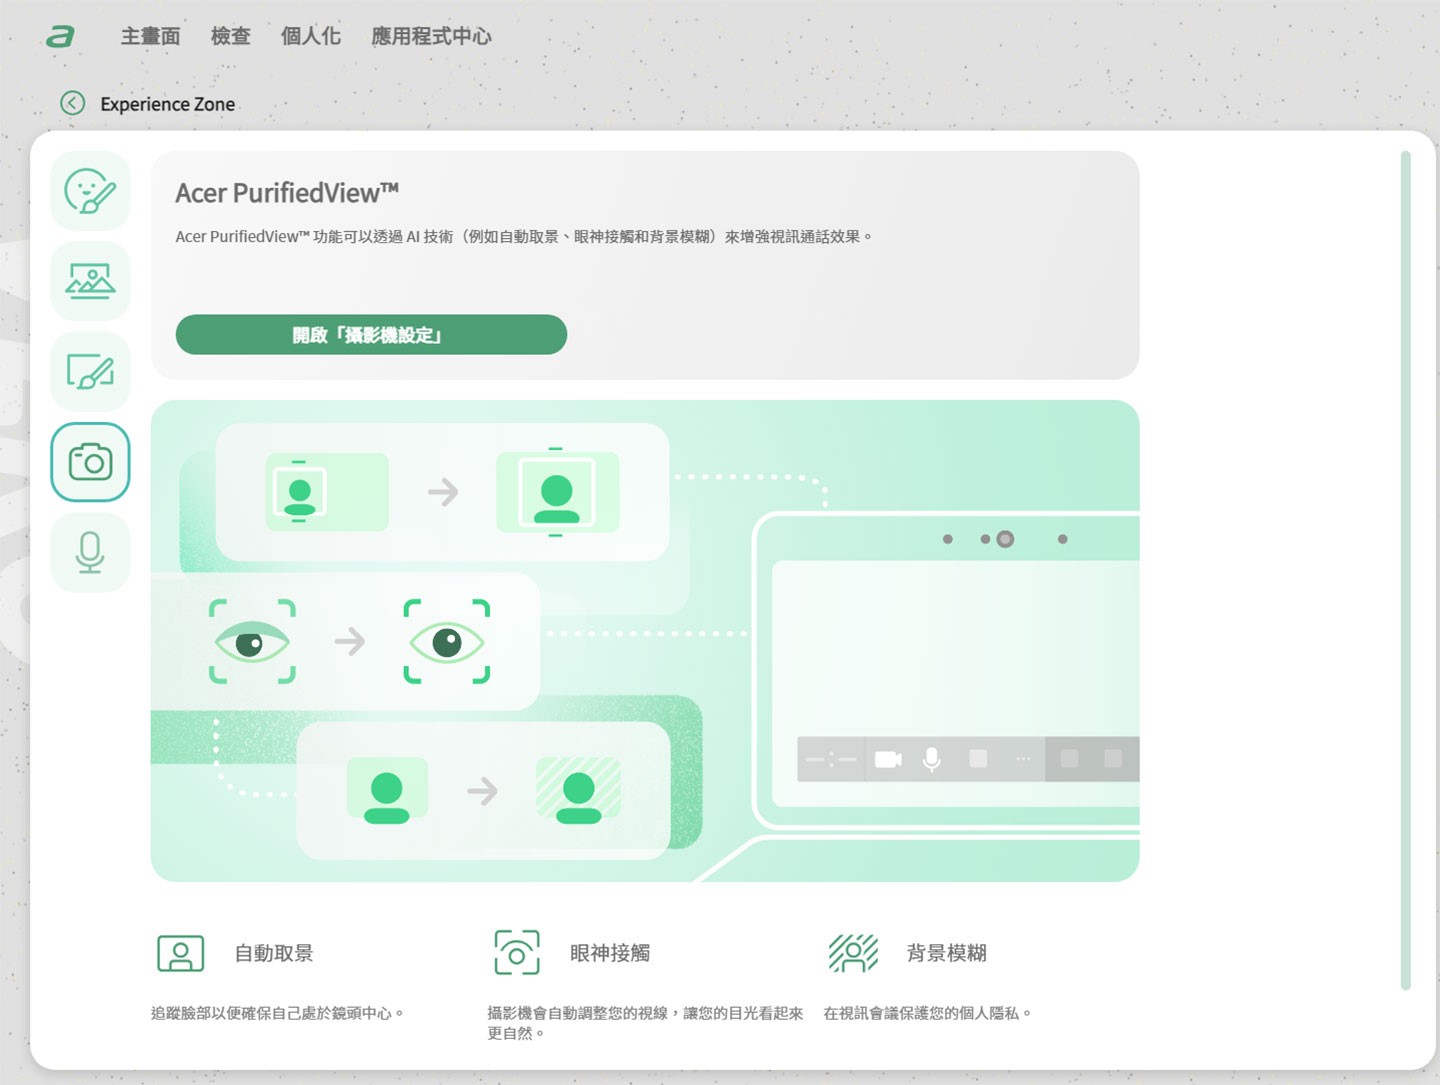Click the vertical scrollbar on the right

coord(1405,570)
